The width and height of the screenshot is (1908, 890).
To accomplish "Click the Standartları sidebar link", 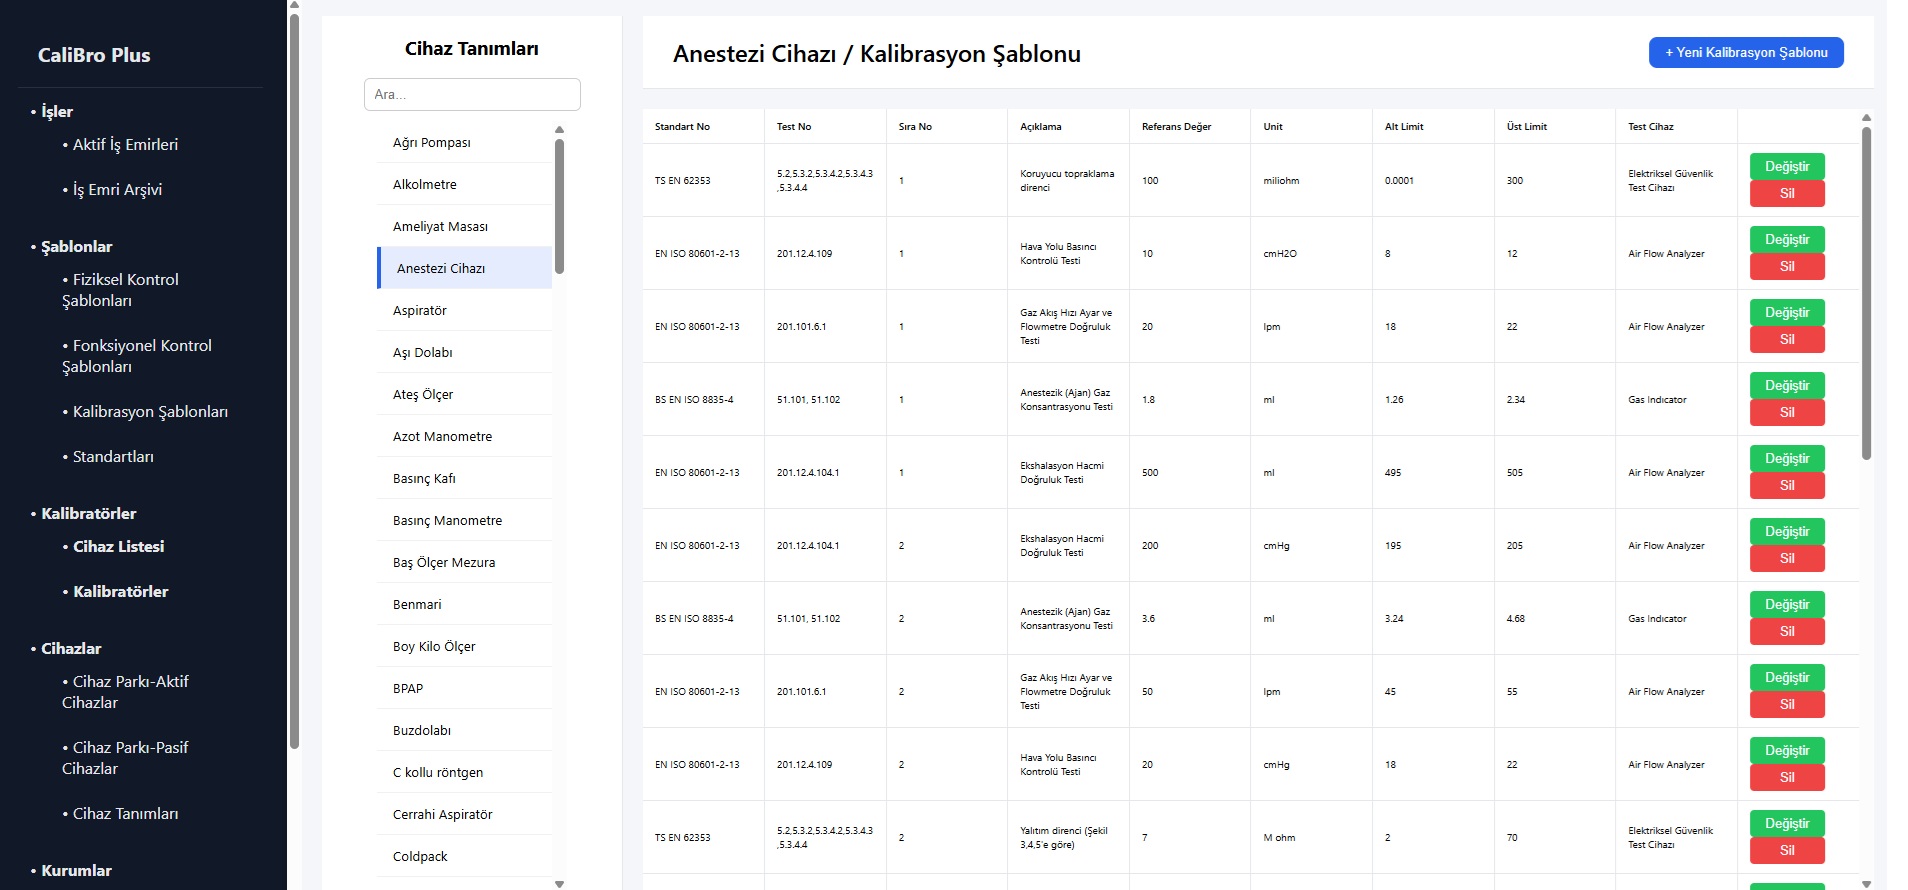I will [x=113, y=457].
